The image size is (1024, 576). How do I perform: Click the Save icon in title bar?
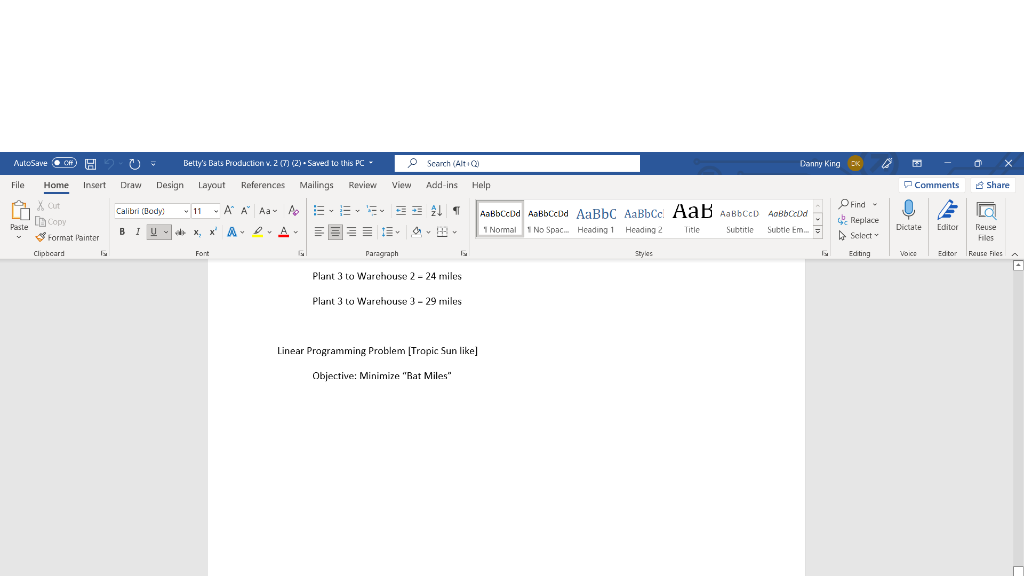coord(91,163)
